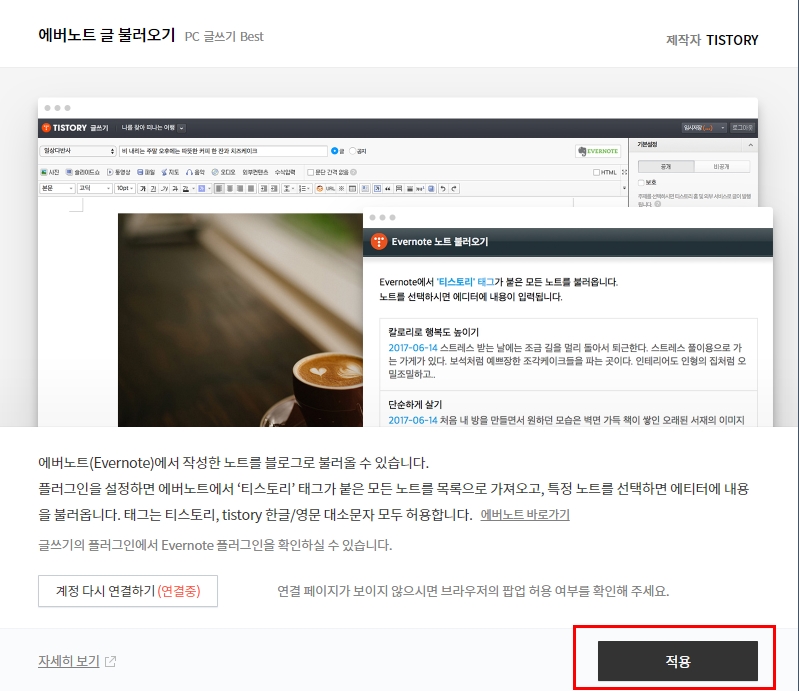Open the 일상다반사 category dropdown in preview

pos(78,151)
